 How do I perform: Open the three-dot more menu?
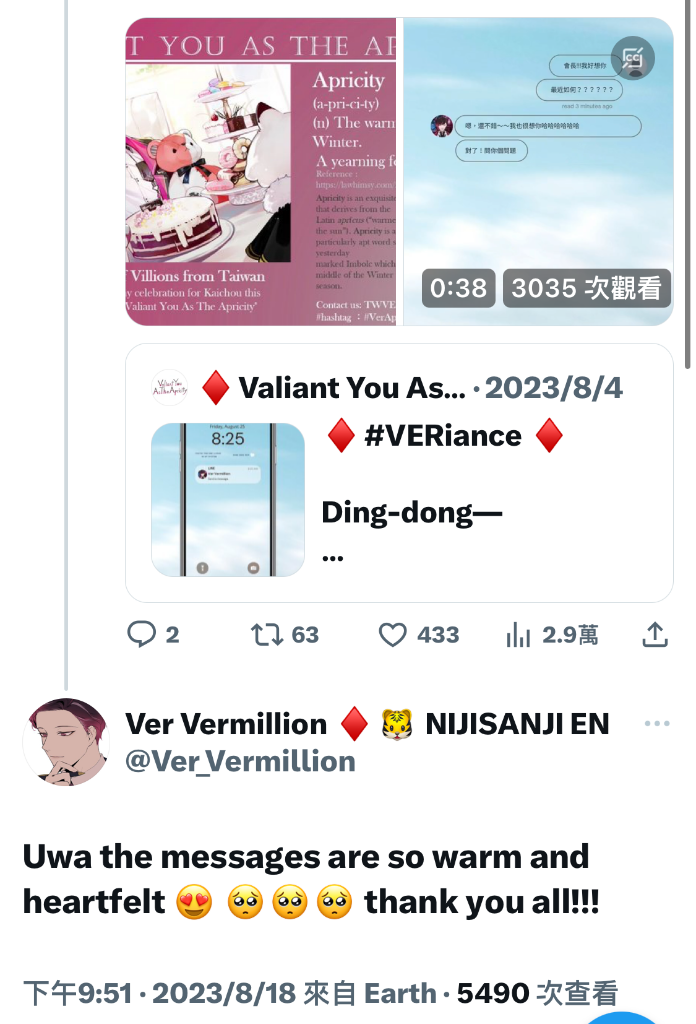point(656,723)
